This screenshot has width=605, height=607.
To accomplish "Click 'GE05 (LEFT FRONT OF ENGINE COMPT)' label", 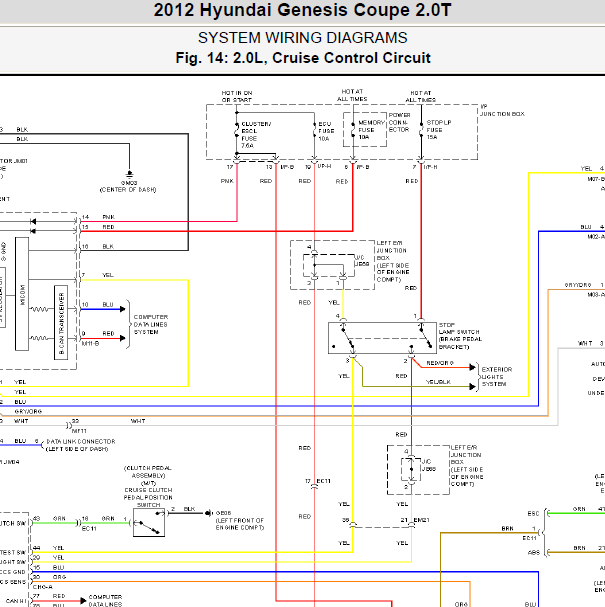I will (x=240, y=520).
